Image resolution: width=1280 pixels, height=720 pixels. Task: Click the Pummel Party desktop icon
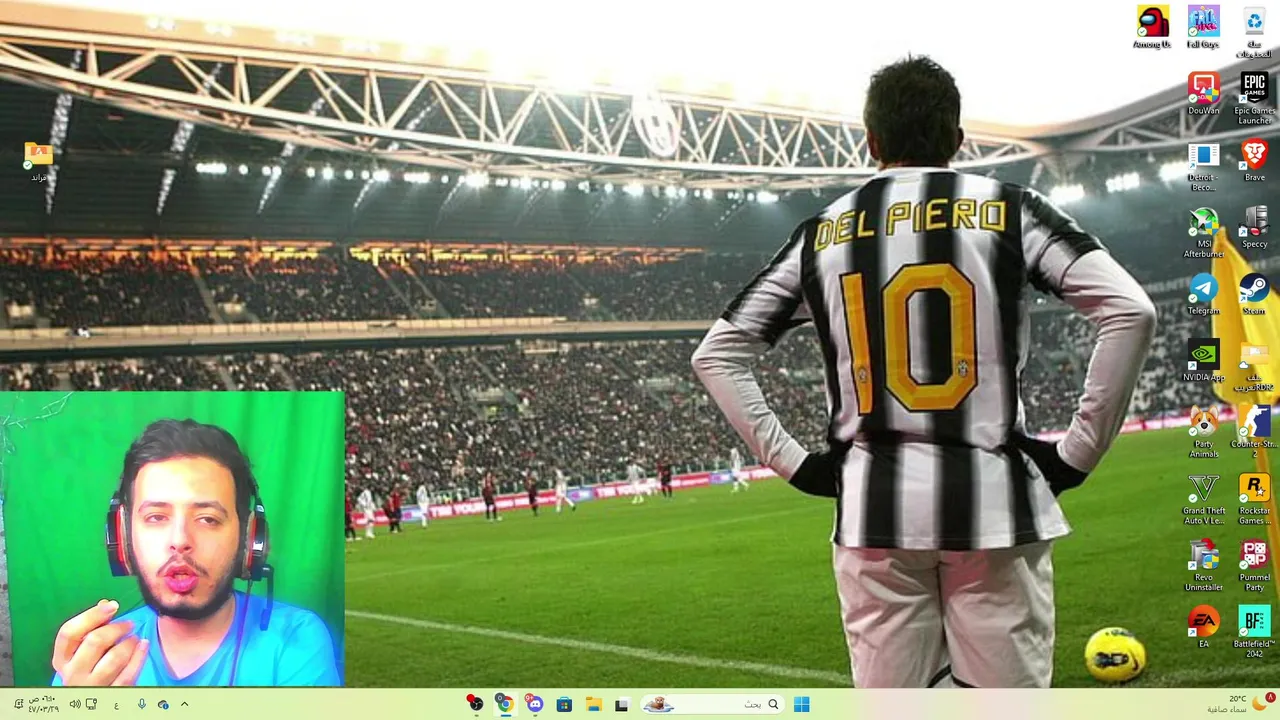click(x=1254, y=566)
